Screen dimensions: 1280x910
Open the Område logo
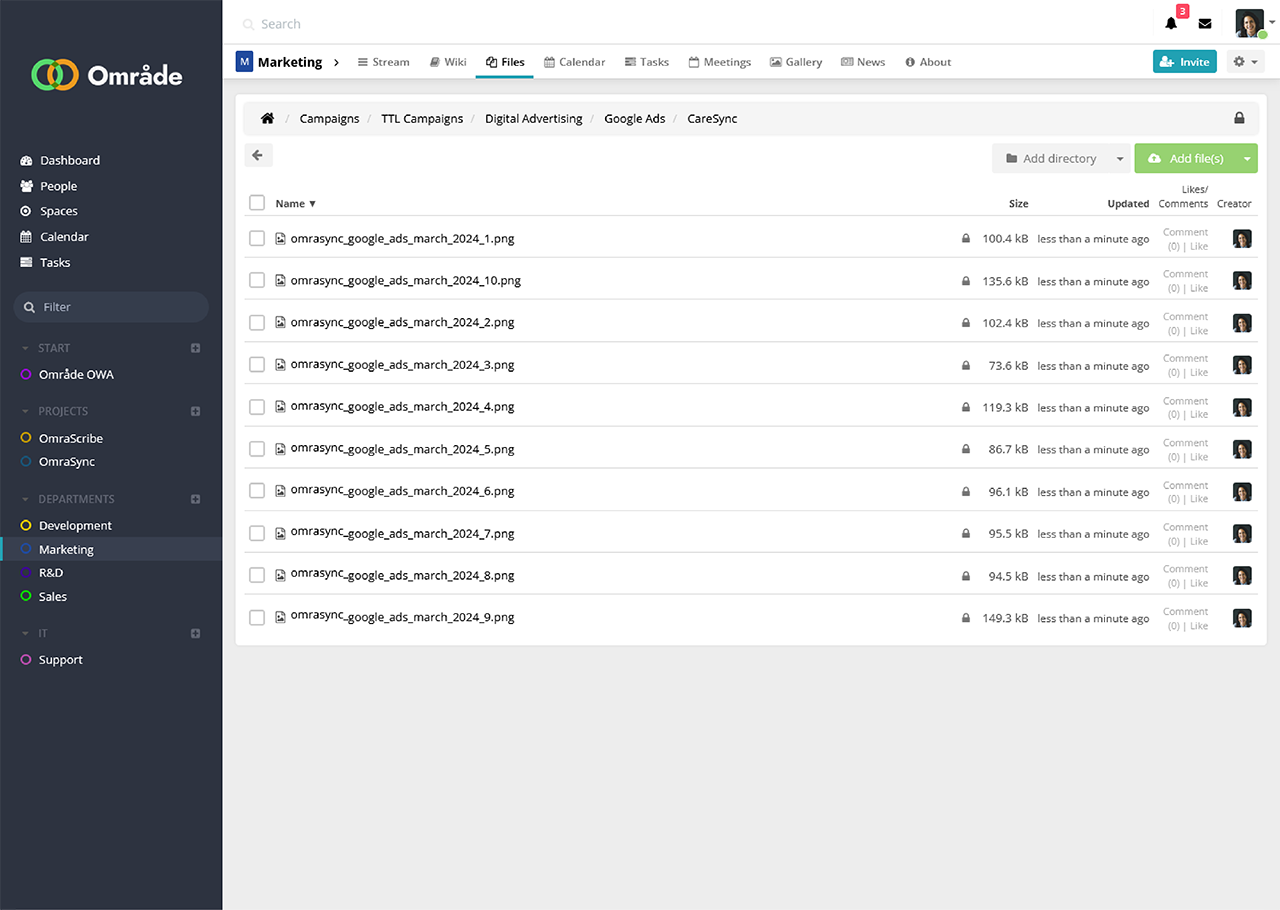(107, 75)
